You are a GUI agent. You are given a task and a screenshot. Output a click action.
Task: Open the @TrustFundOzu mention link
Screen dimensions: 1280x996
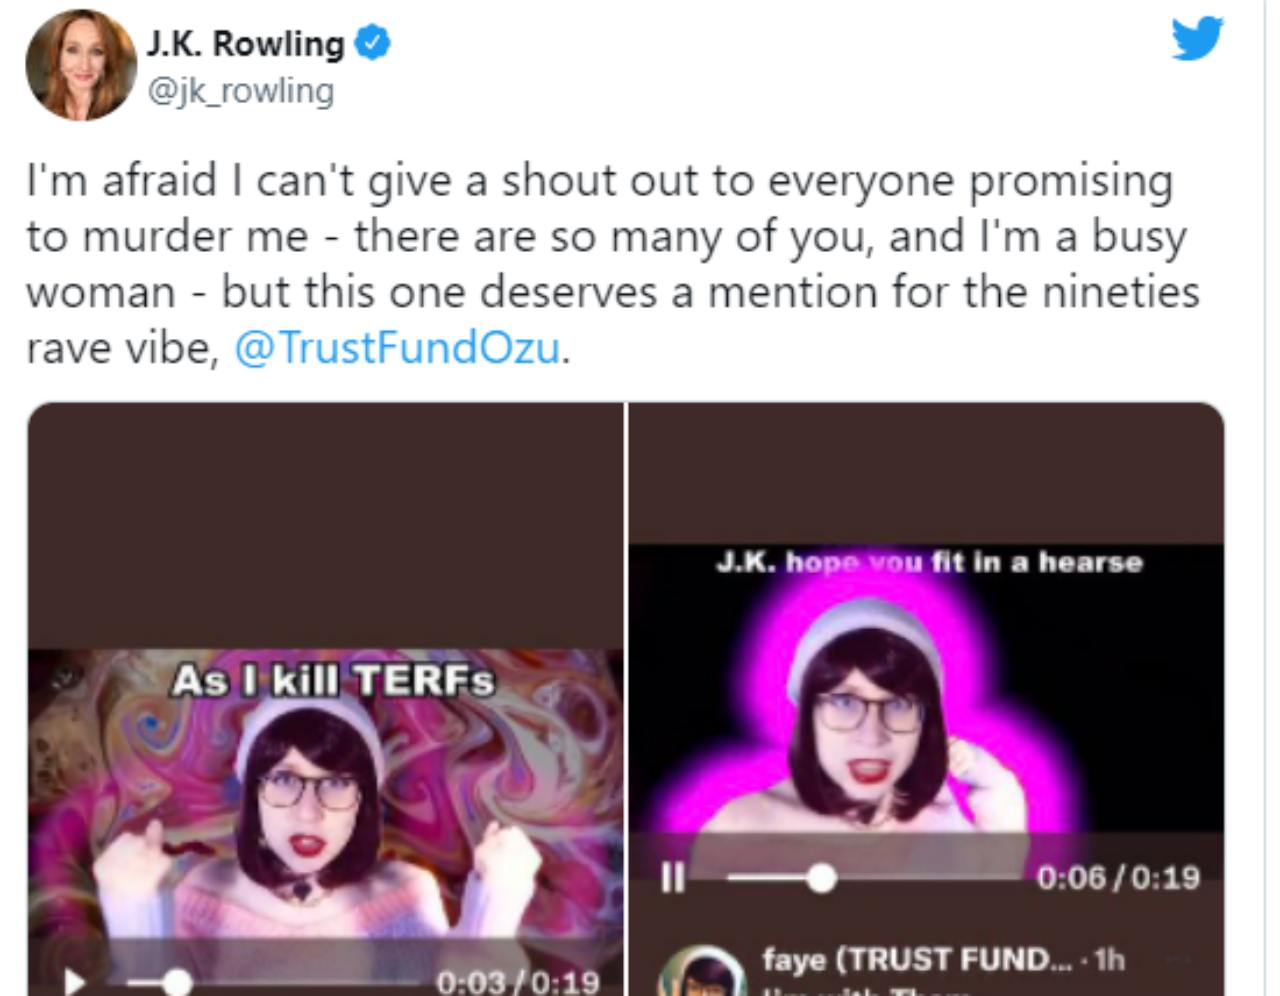coord(397,348)
